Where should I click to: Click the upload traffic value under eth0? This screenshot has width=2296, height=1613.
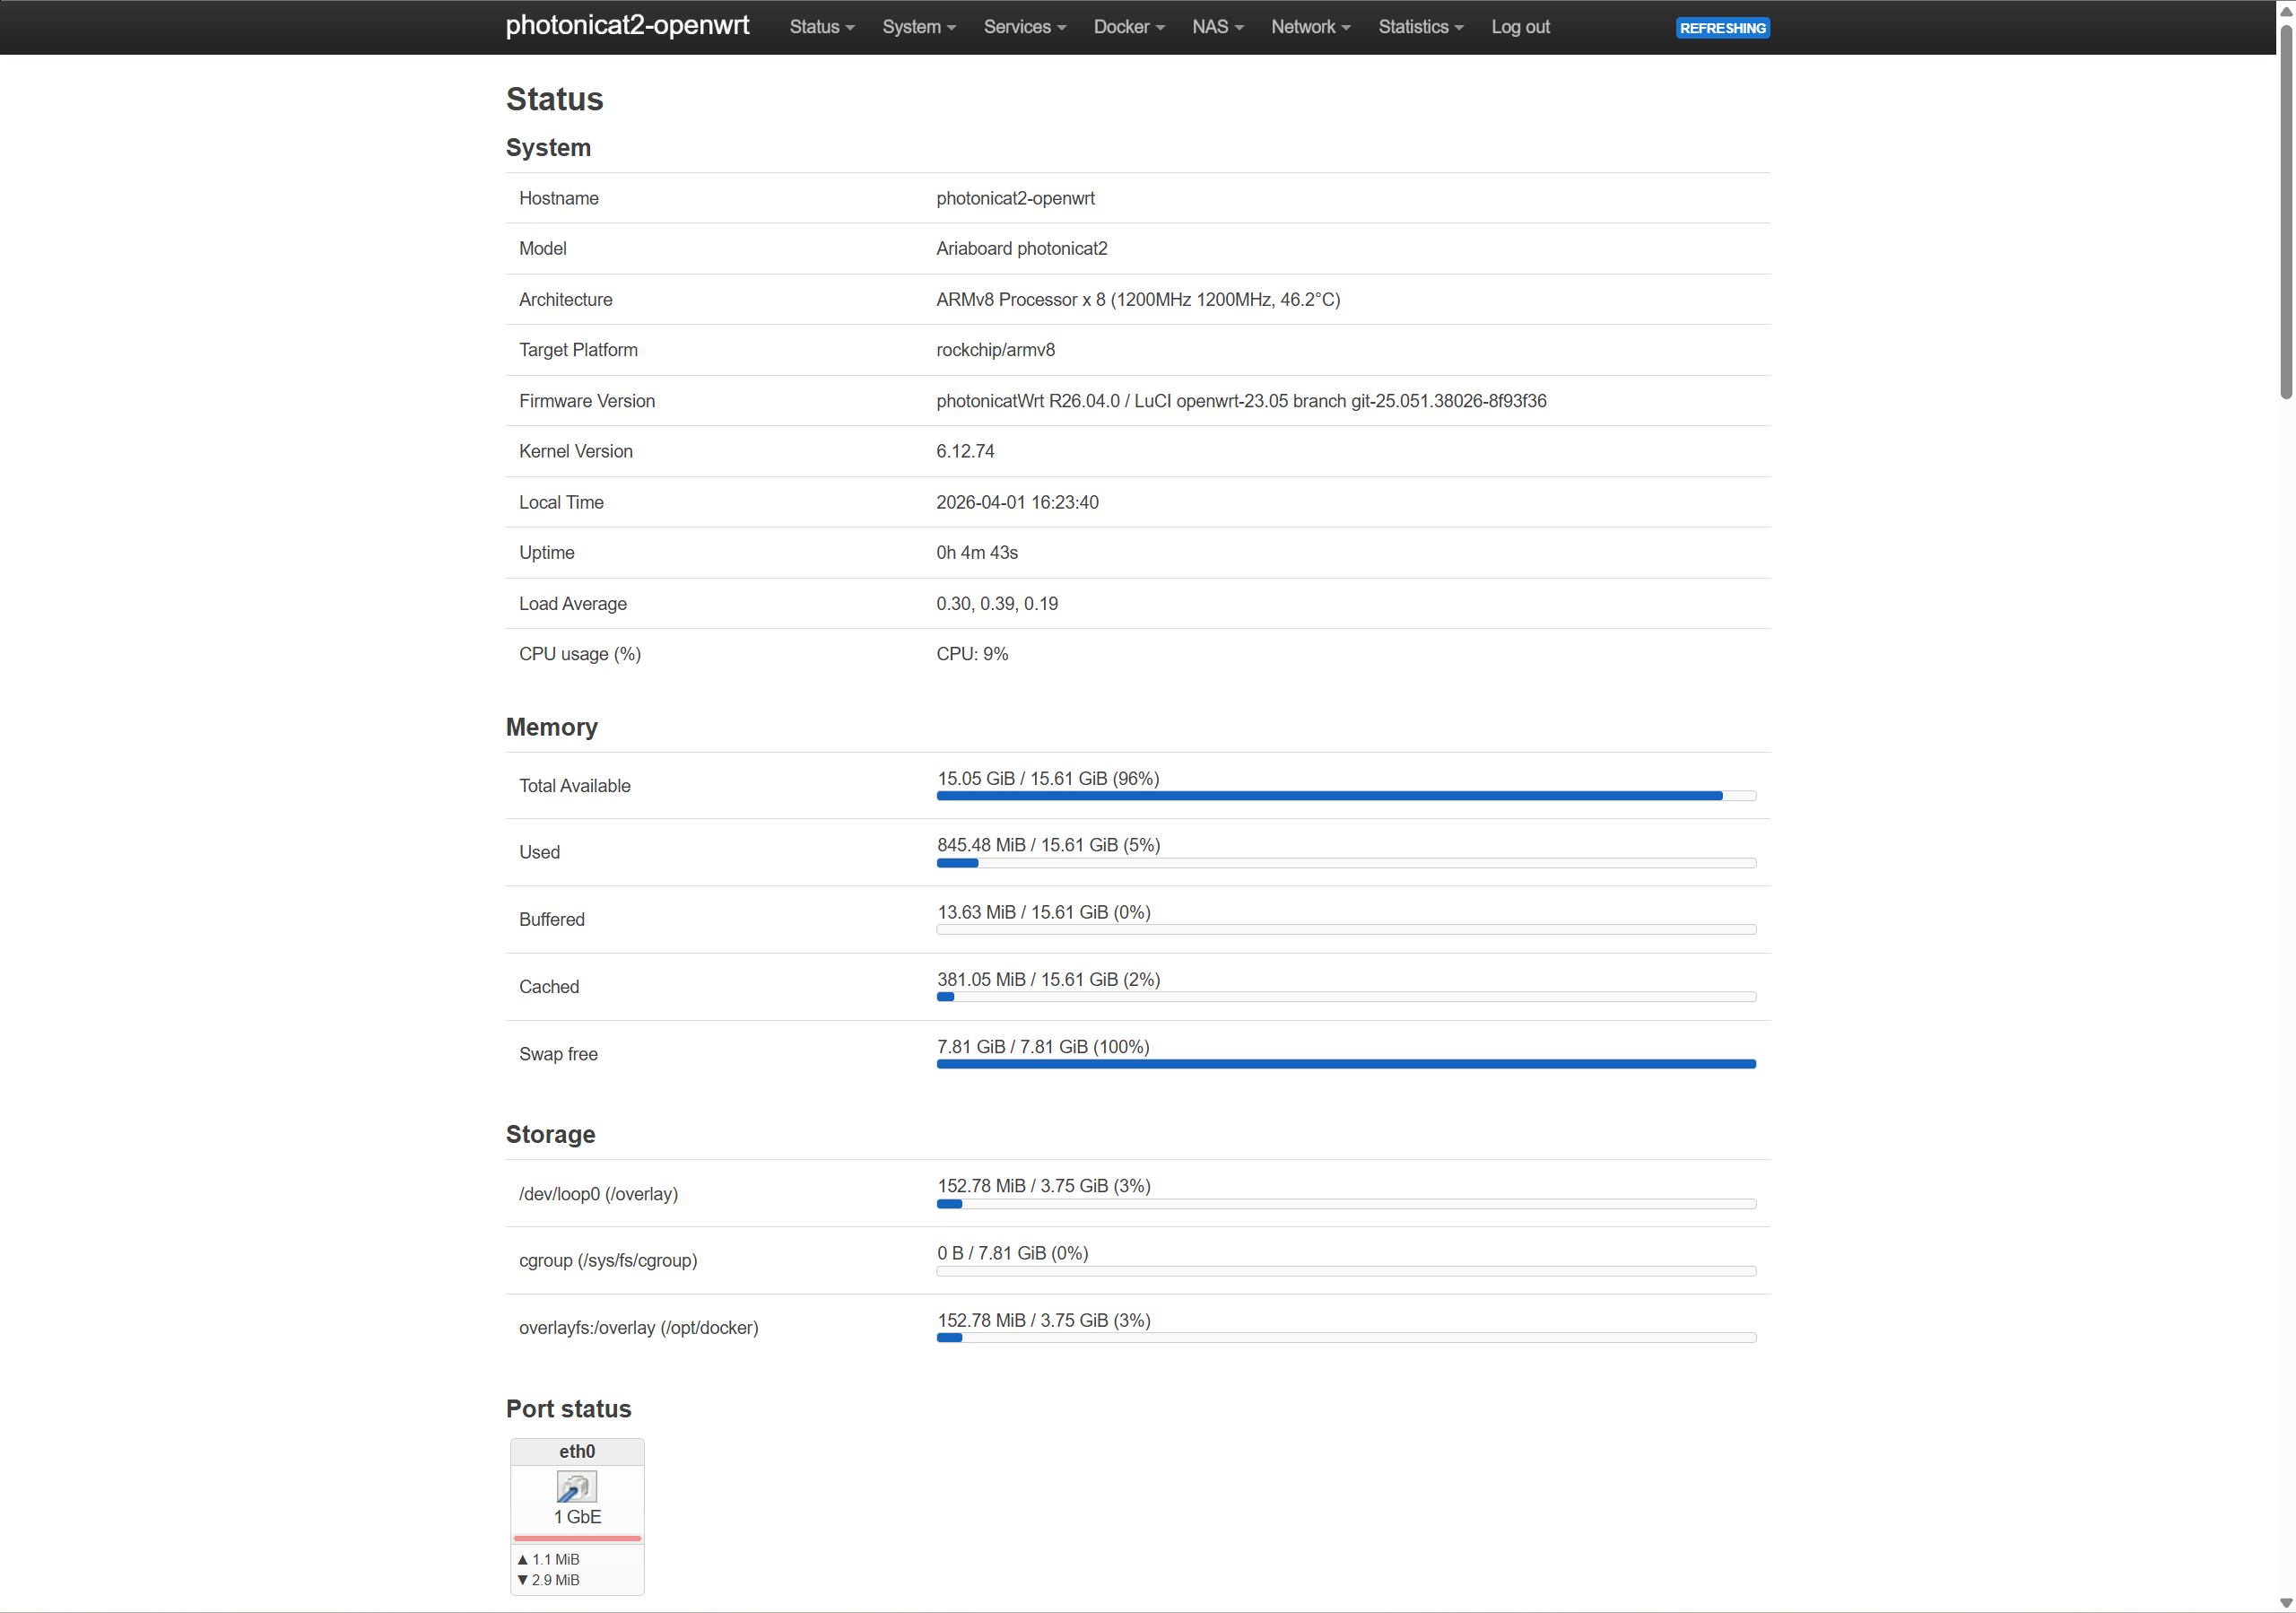coord(549,1558)
